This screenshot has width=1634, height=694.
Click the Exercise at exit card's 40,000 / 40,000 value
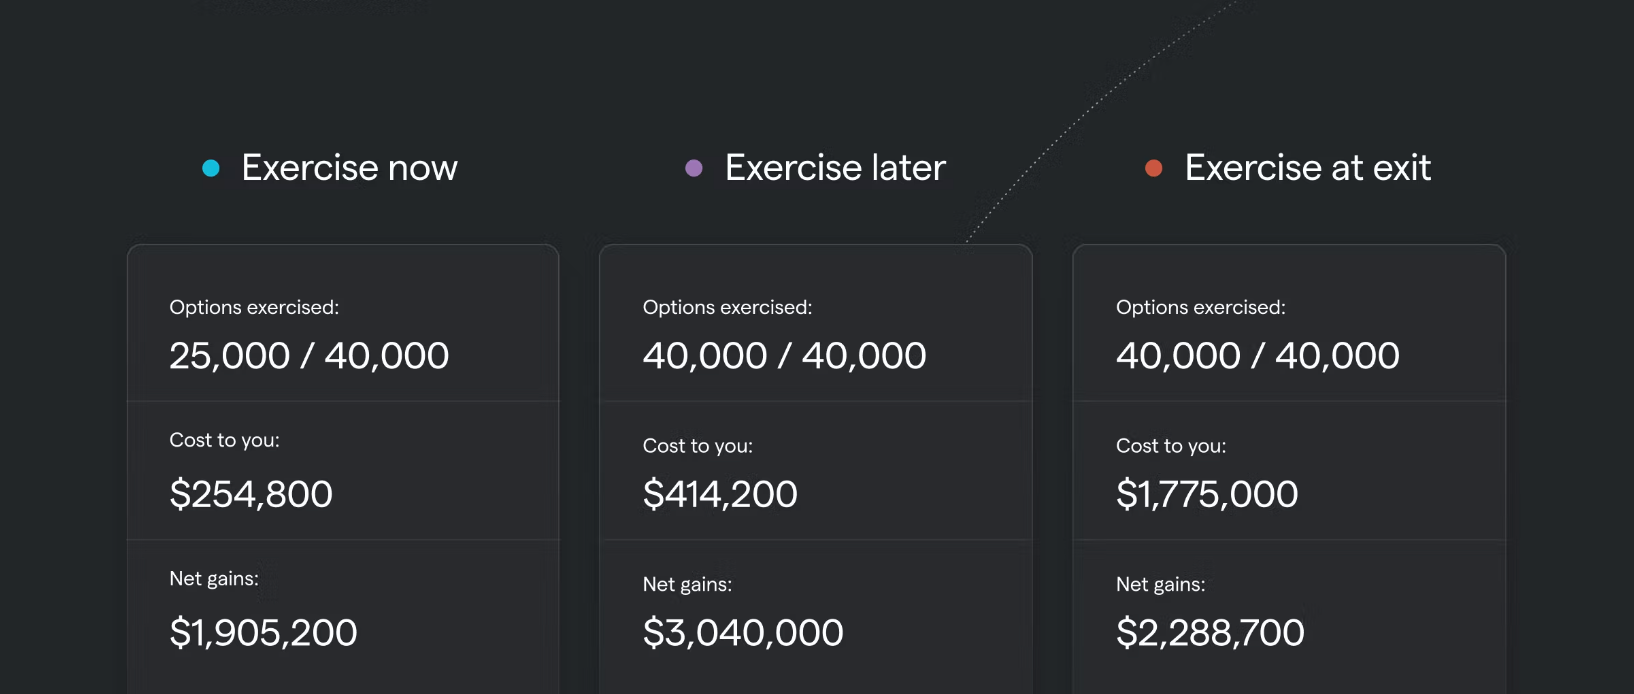(x=1257, y=356)
